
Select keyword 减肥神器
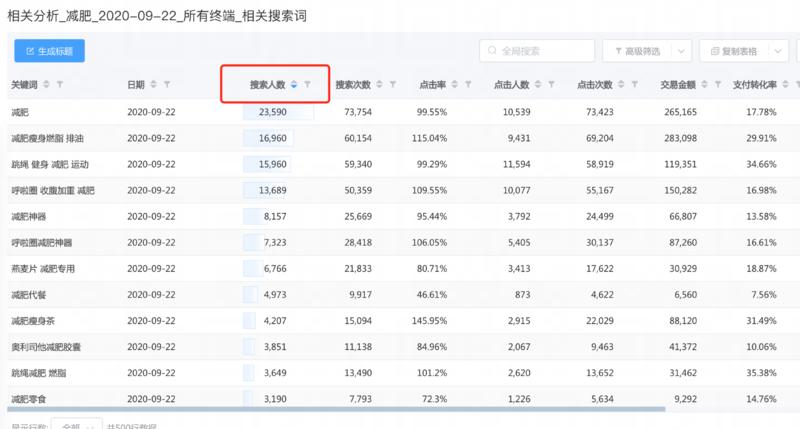pyautogui.click(x=29, y=216)
